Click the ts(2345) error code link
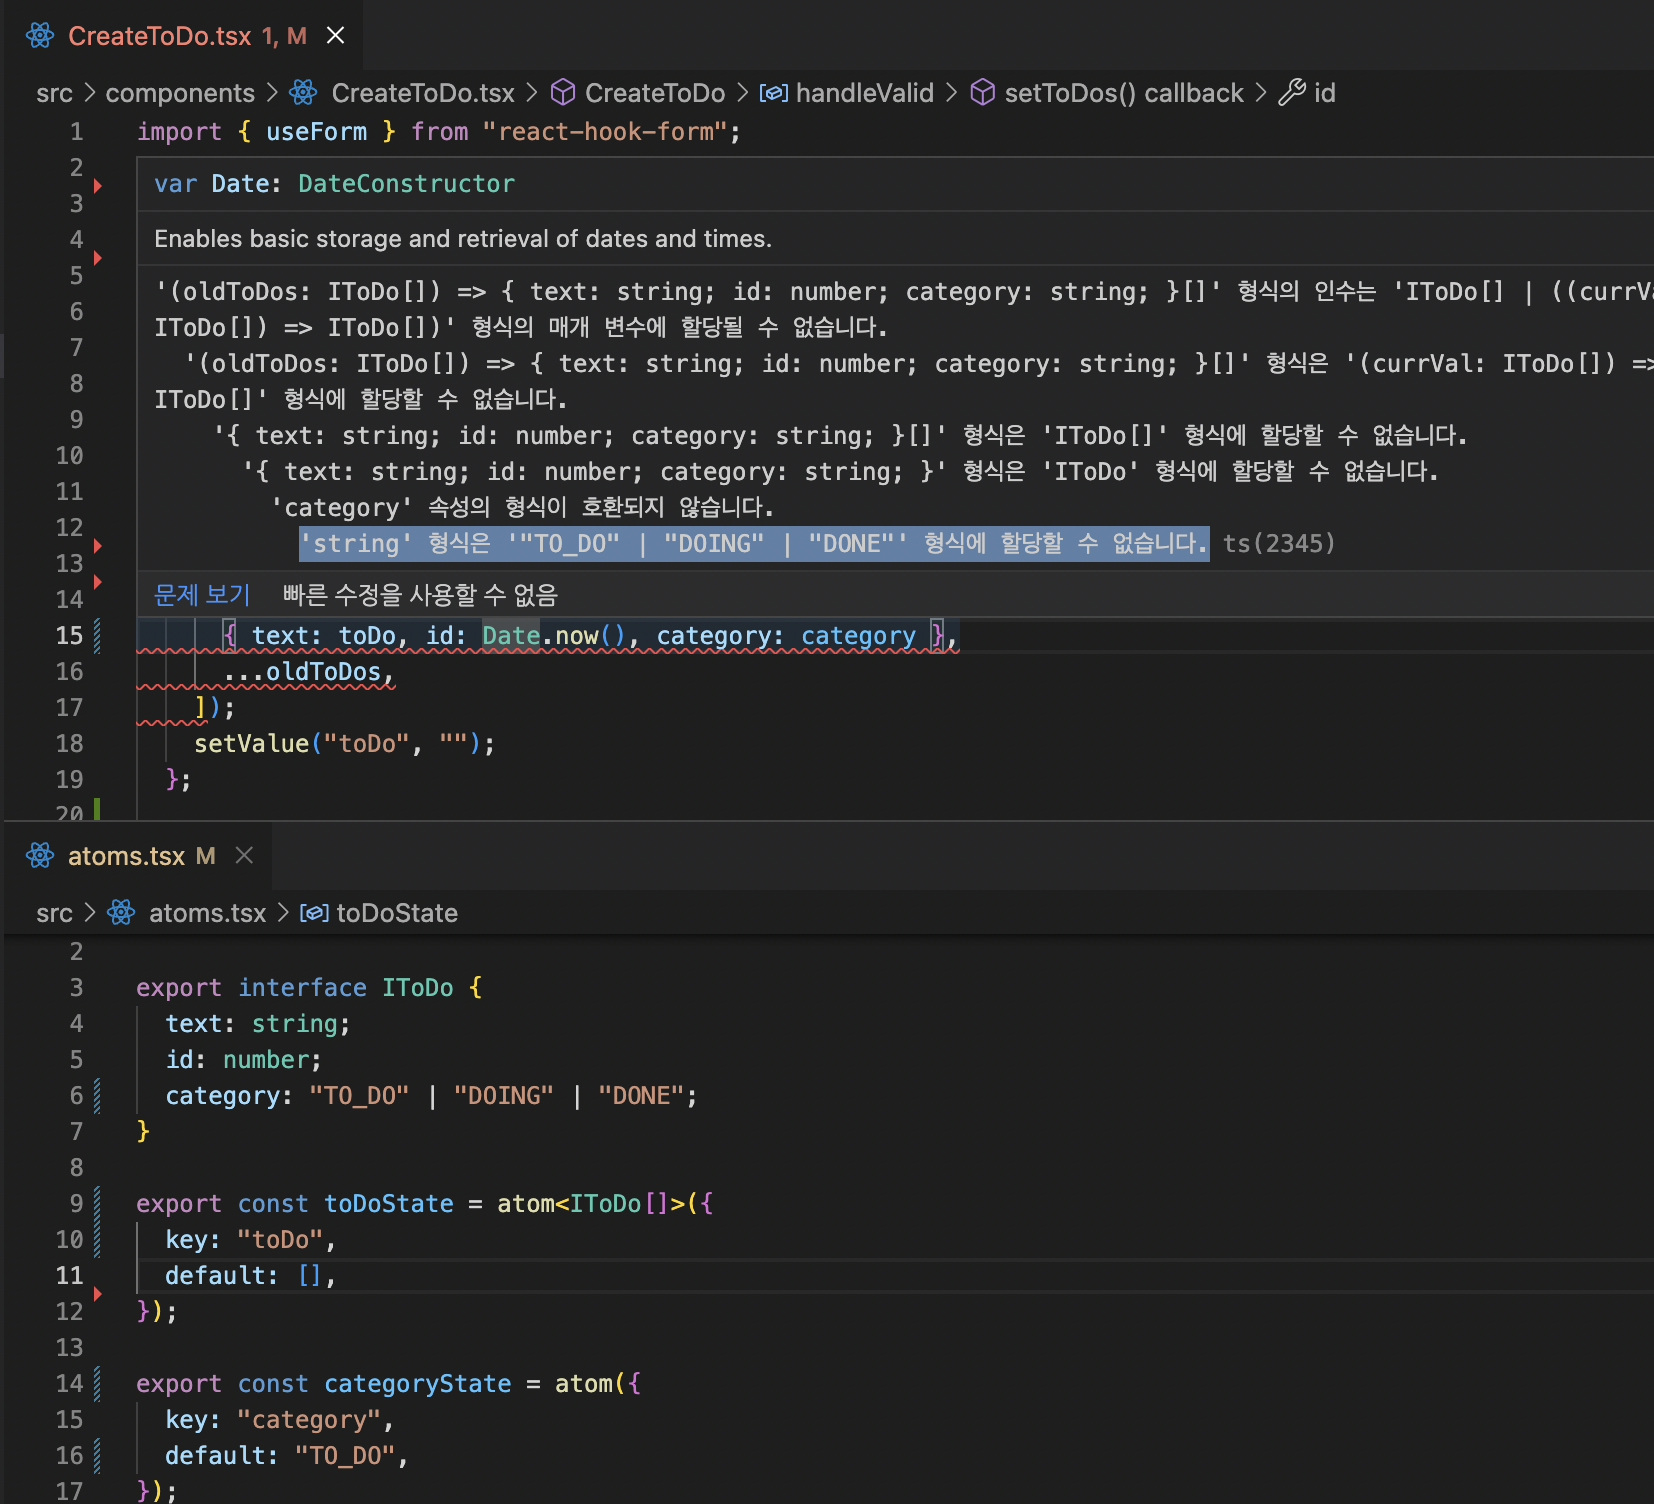 (1279, 543)
